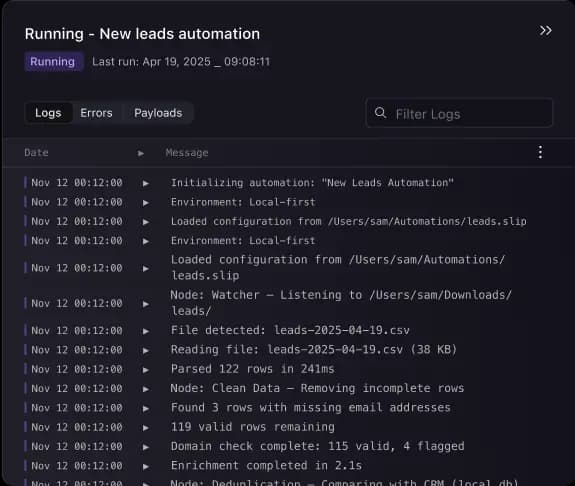Image resolution: width=575 pixels, height=486 pixels.
Task: Expand the 'Domain check complete' log row
Action: (146, 447)
